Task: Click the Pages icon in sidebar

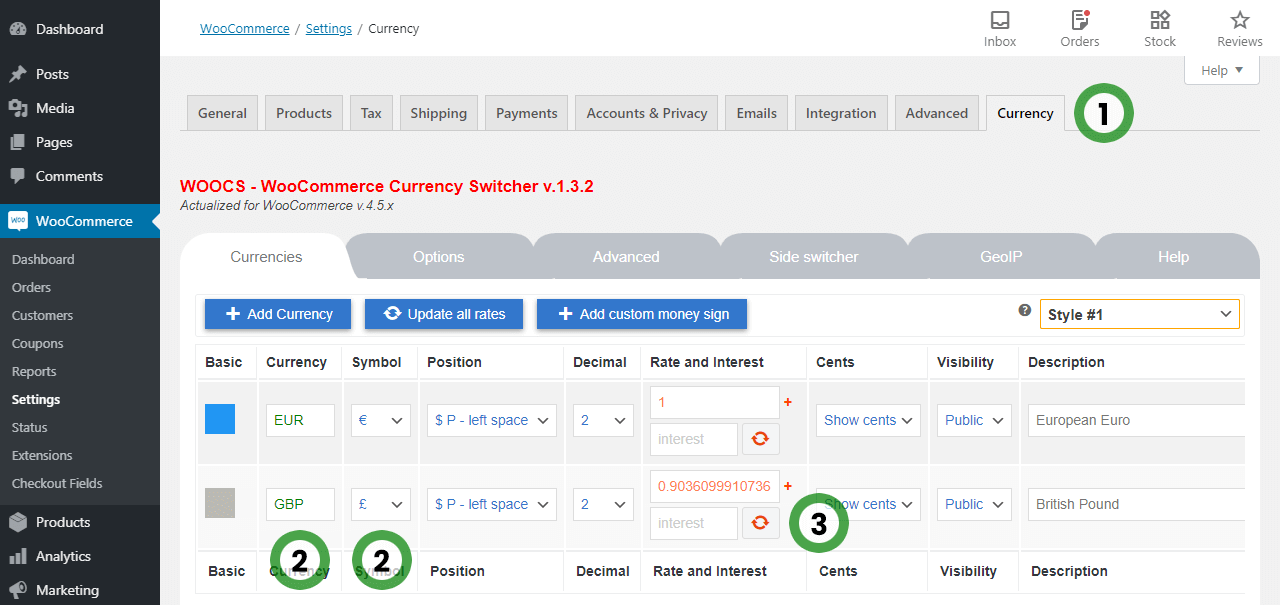Action: (18, 142)
